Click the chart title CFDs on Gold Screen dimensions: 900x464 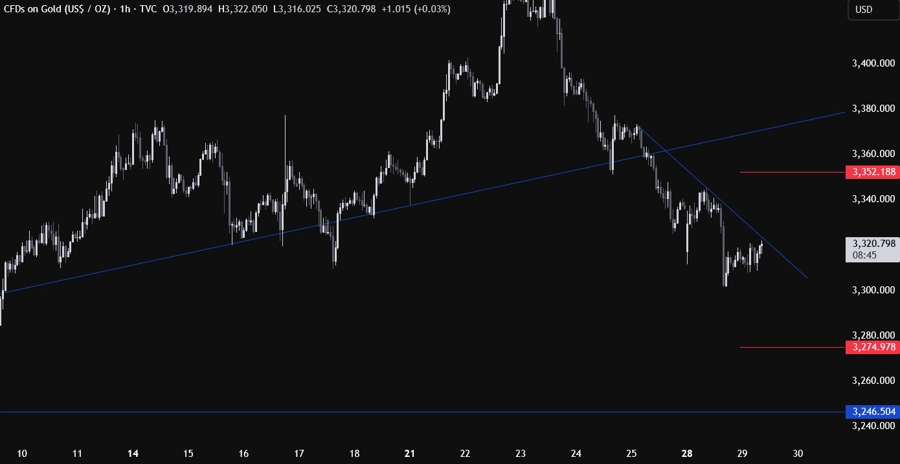pyautogui.click(x=55, y=9)
